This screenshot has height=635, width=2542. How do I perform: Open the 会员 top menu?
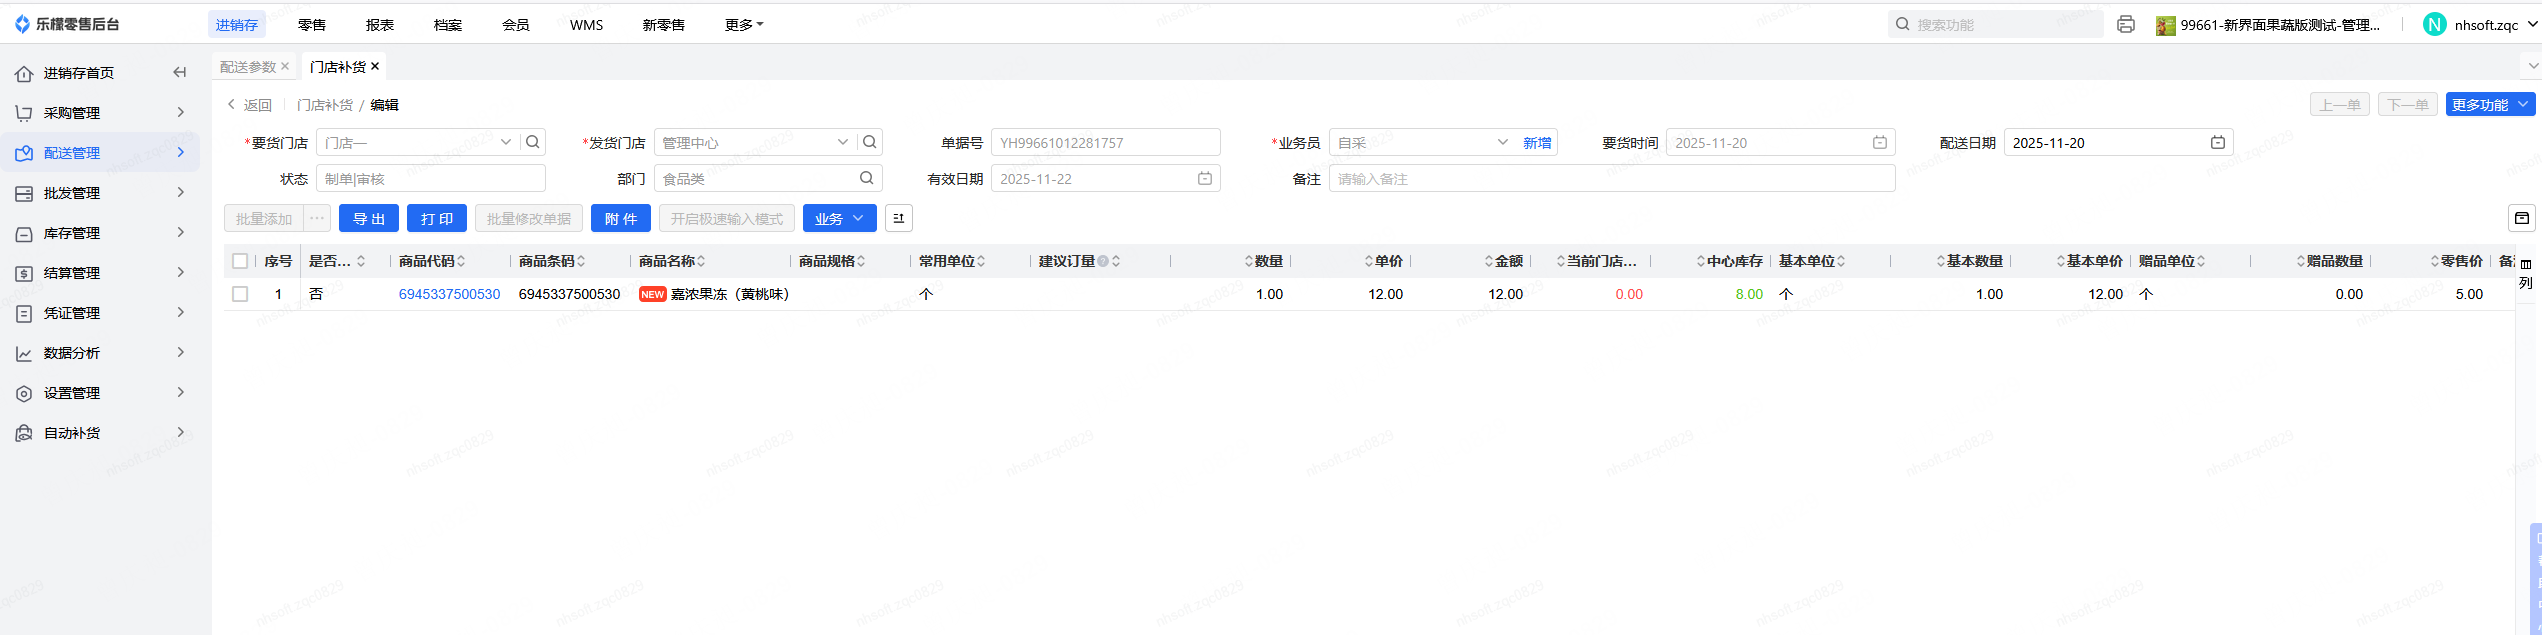(x=516, y=24)
